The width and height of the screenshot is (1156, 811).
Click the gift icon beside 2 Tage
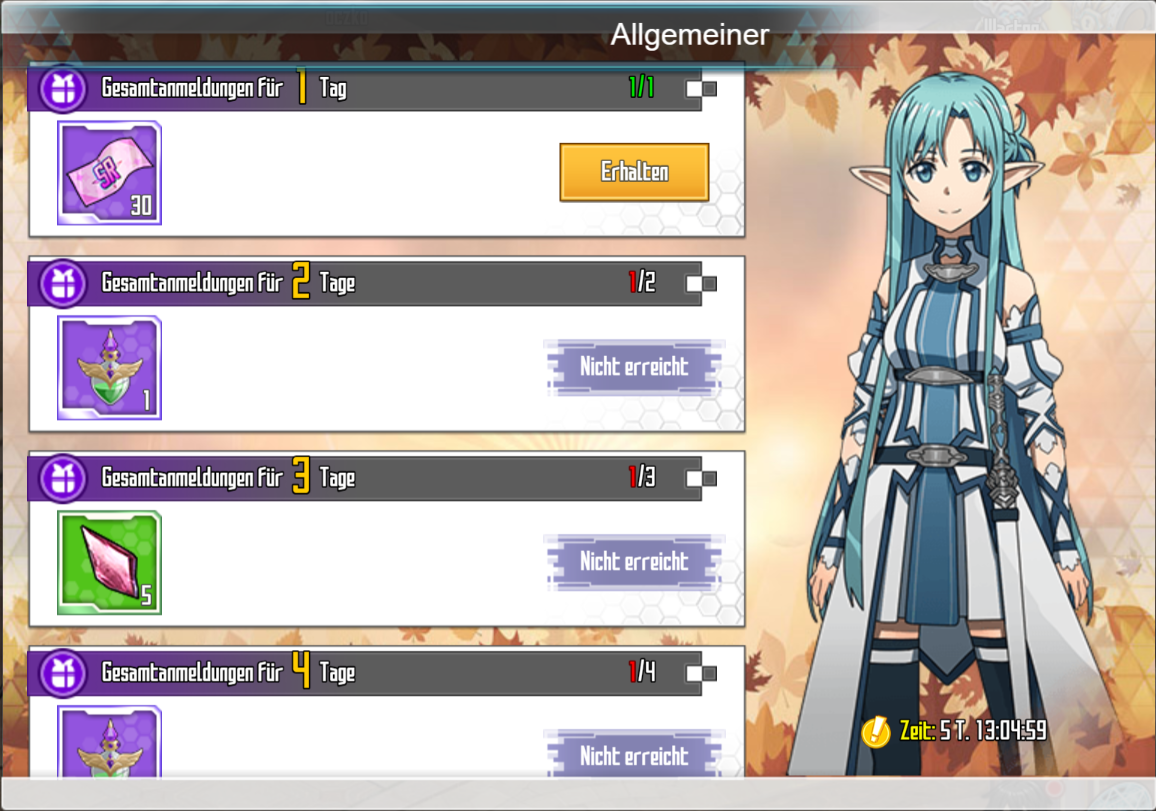point(63,284)
